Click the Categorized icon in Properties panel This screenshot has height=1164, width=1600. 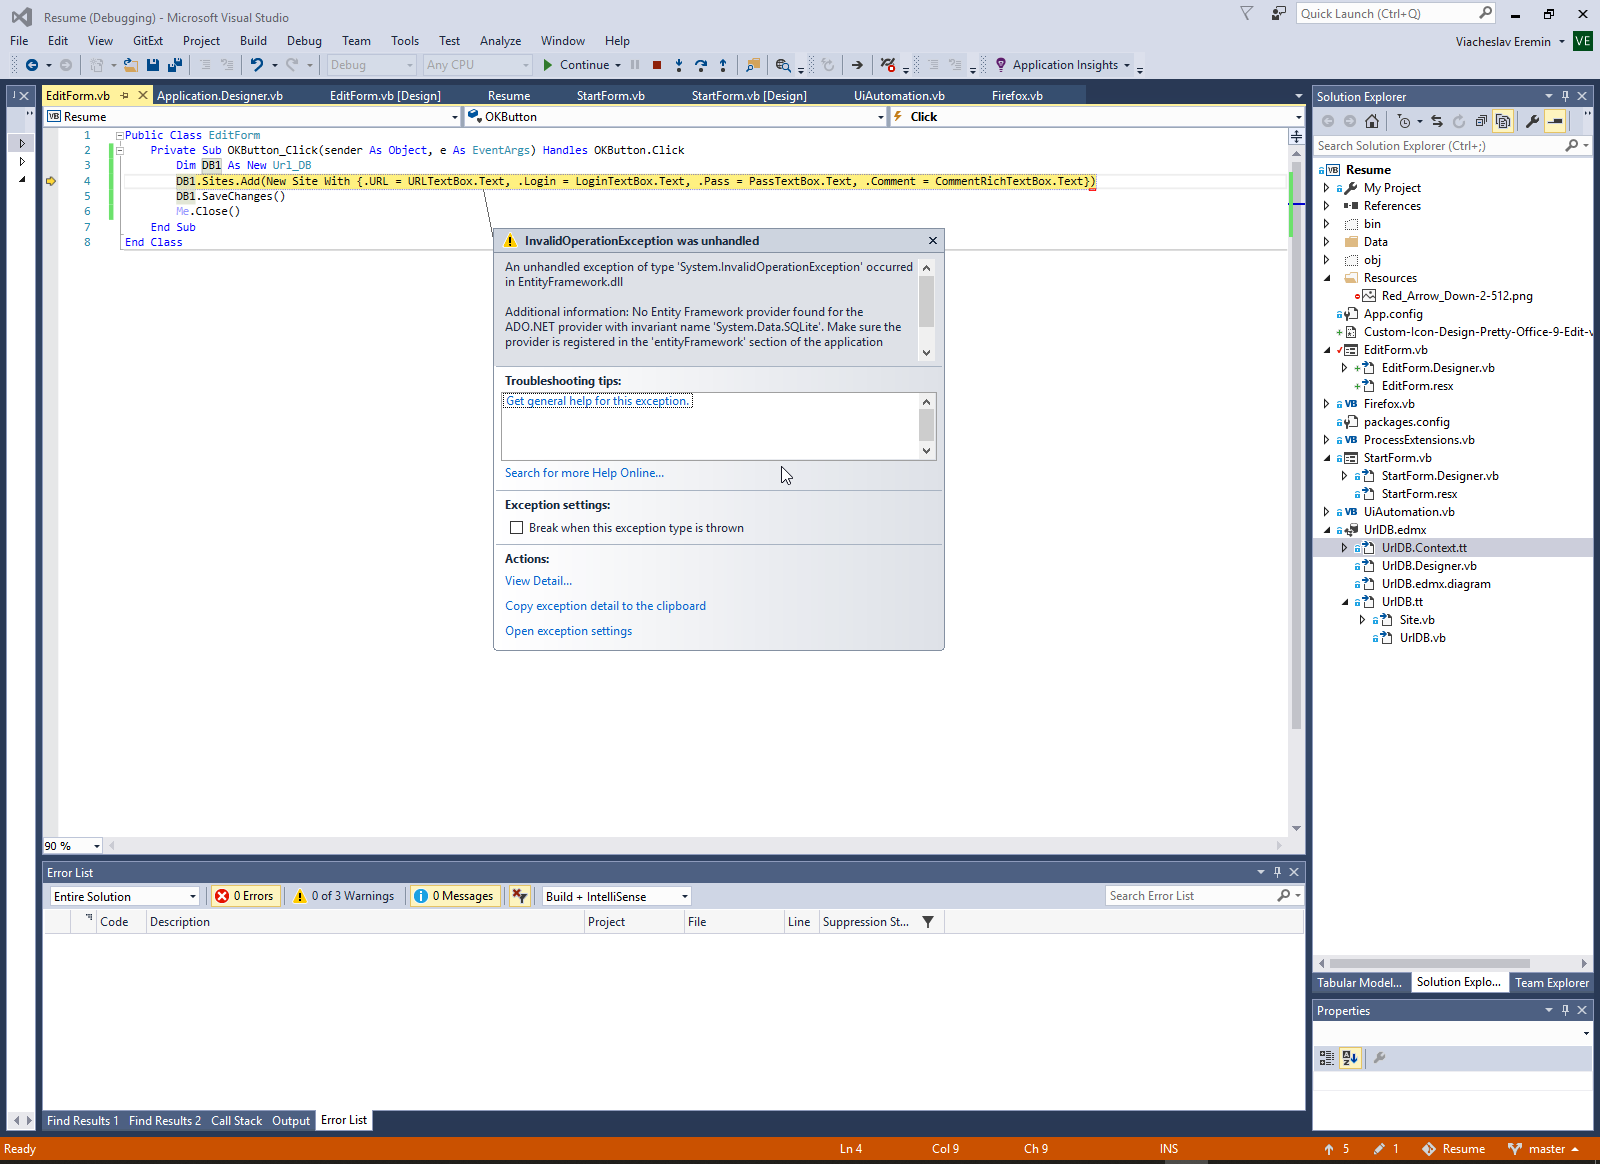tap(1327, 1058)
